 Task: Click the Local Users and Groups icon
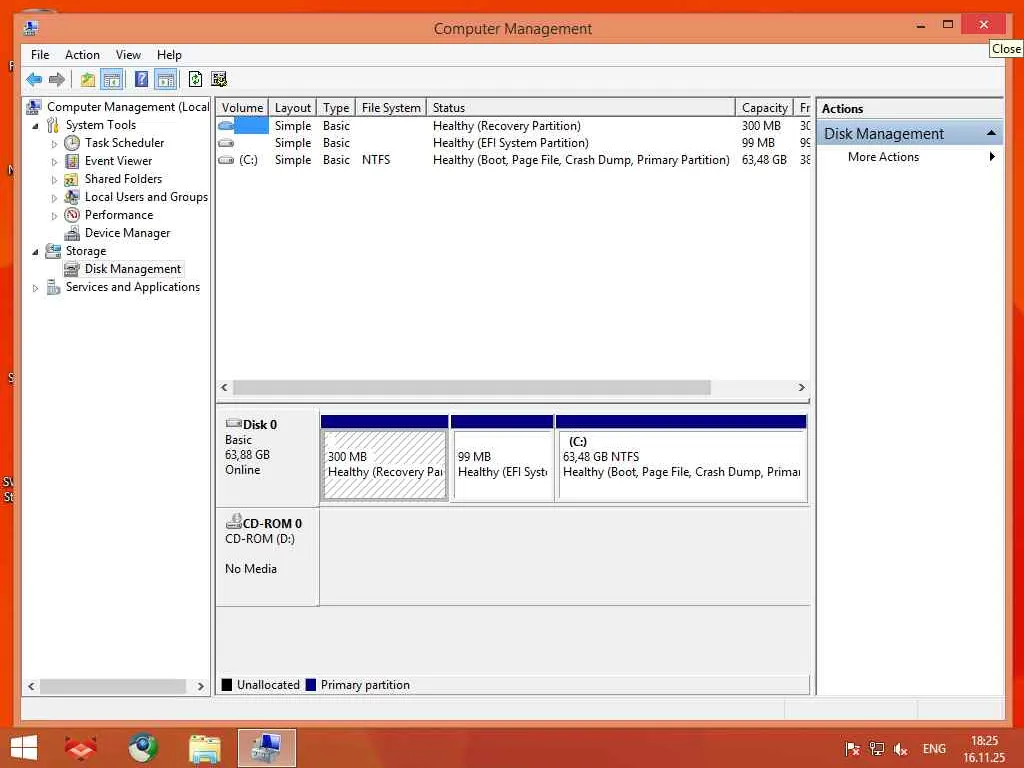tap(72, 197)
